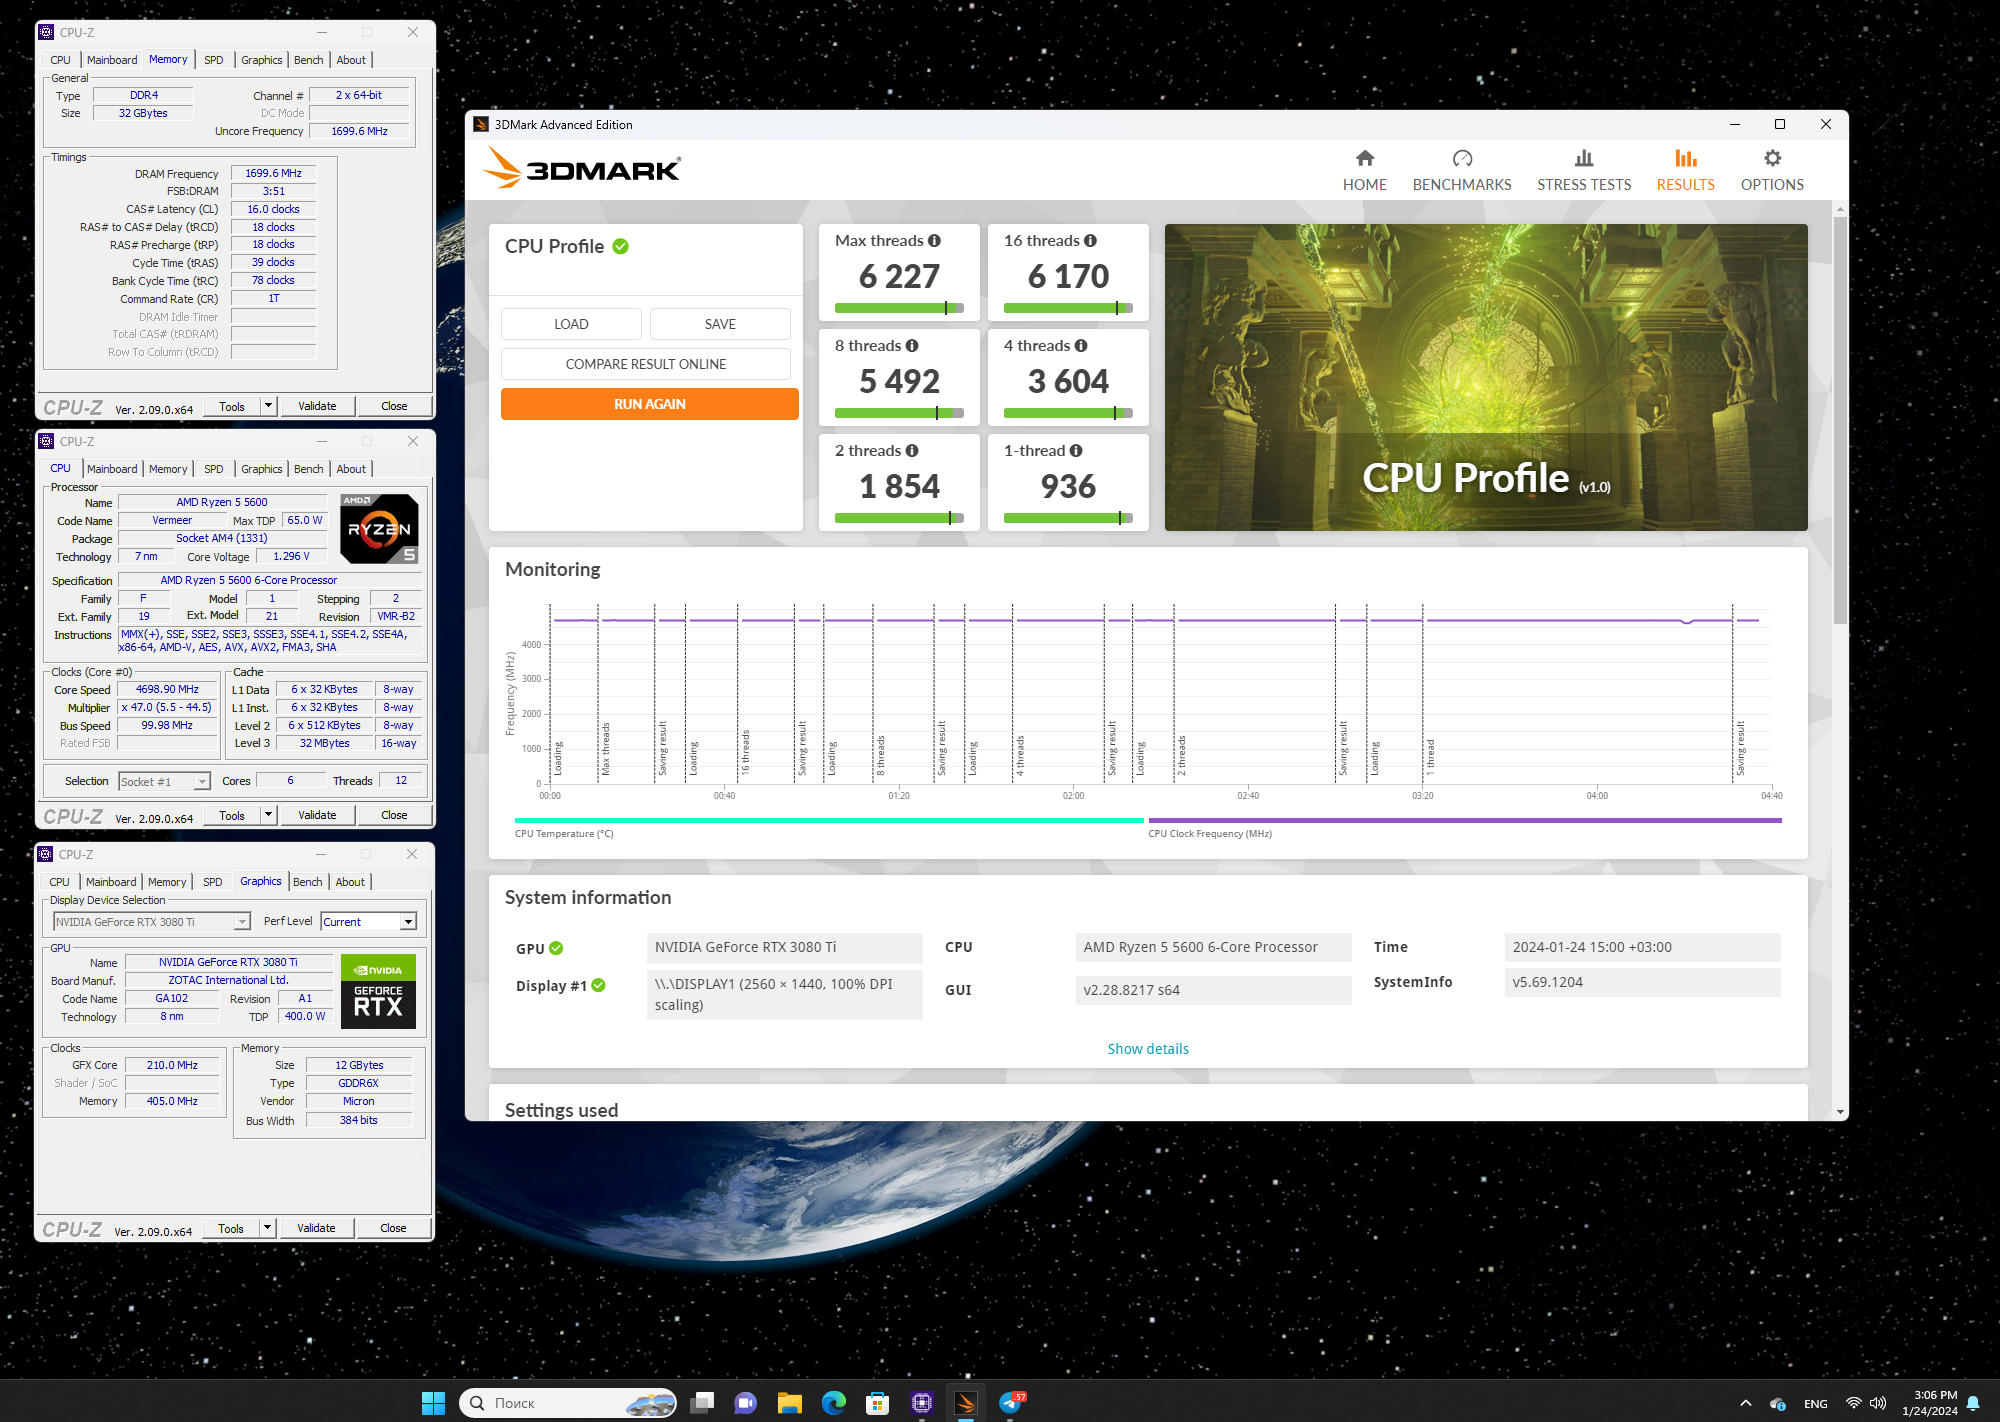Click the CPU Clock Frequency legend bar

coord(1465,821)
